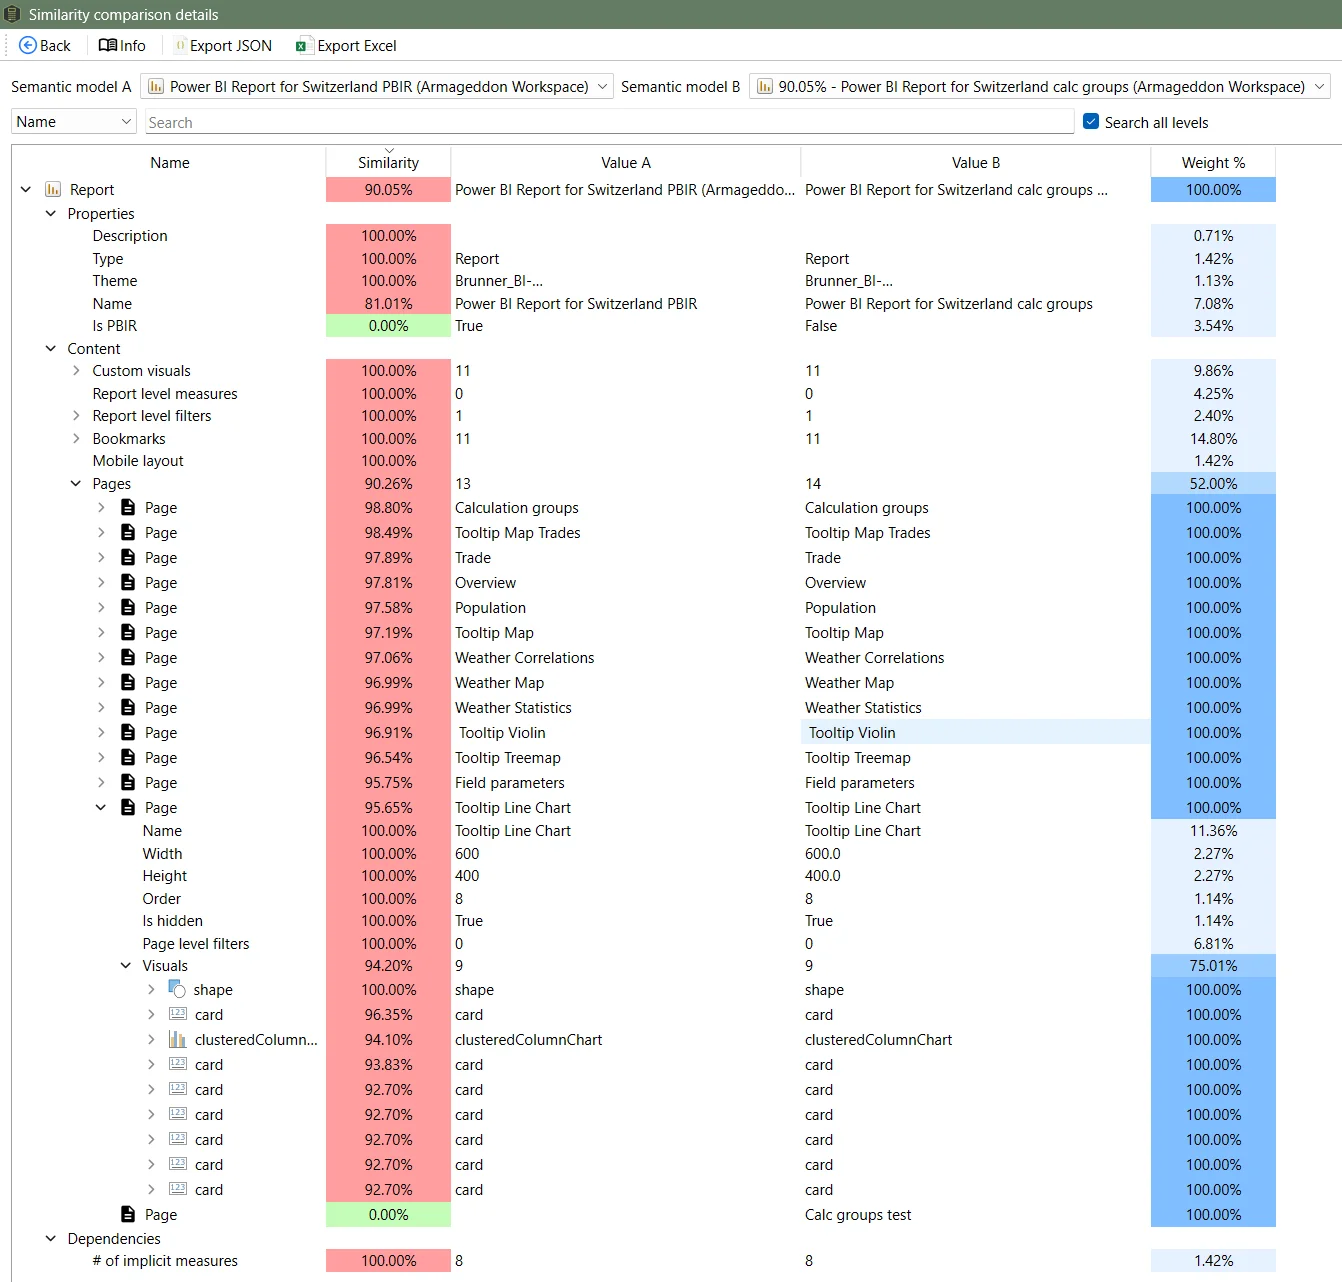This screenshot has width=1342, height=1282.
Task: Sort by the Similarity column header
Action: click(x=388, y=162)
